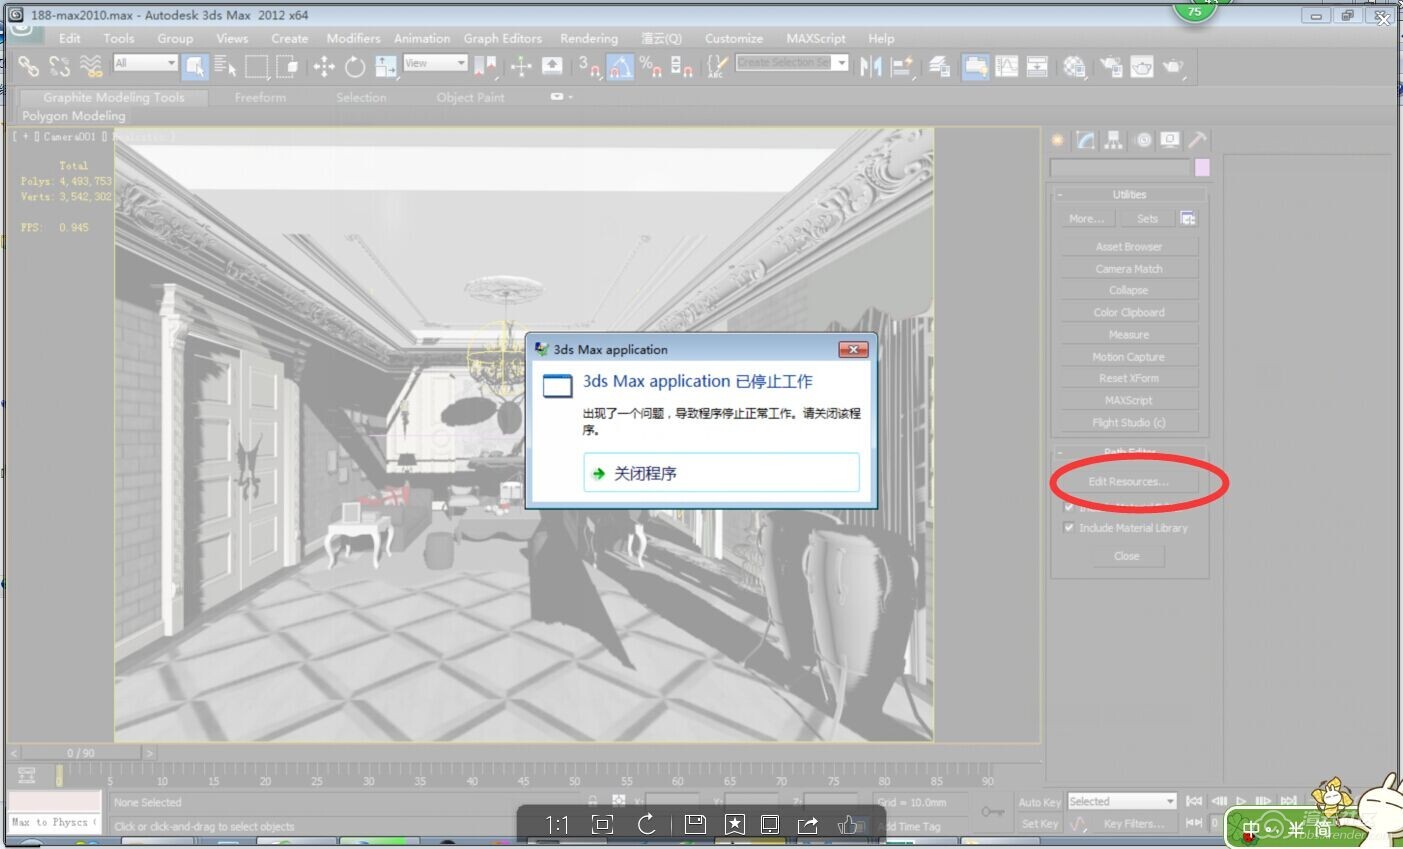Open the Modifiers menu
The width and height of the screenshot is (1403, 849).
click(353, 38)
